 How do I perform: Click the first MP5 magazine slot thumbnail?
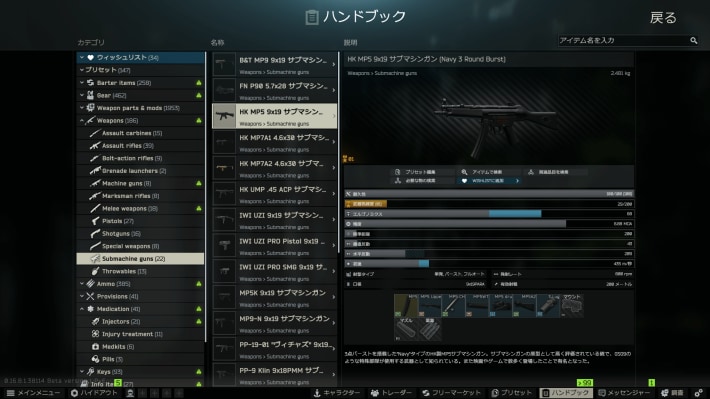(406, 306)
